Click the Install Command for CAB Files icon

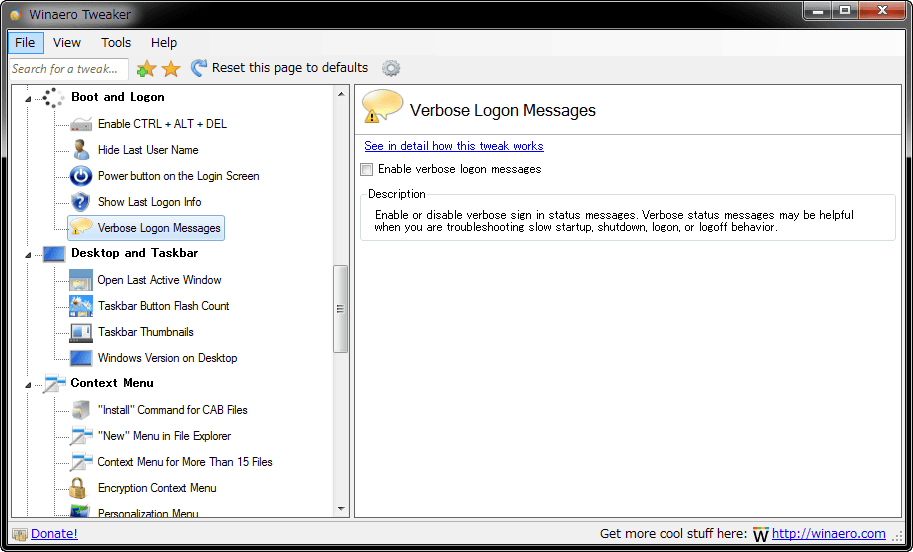click(x=81, y=410)
